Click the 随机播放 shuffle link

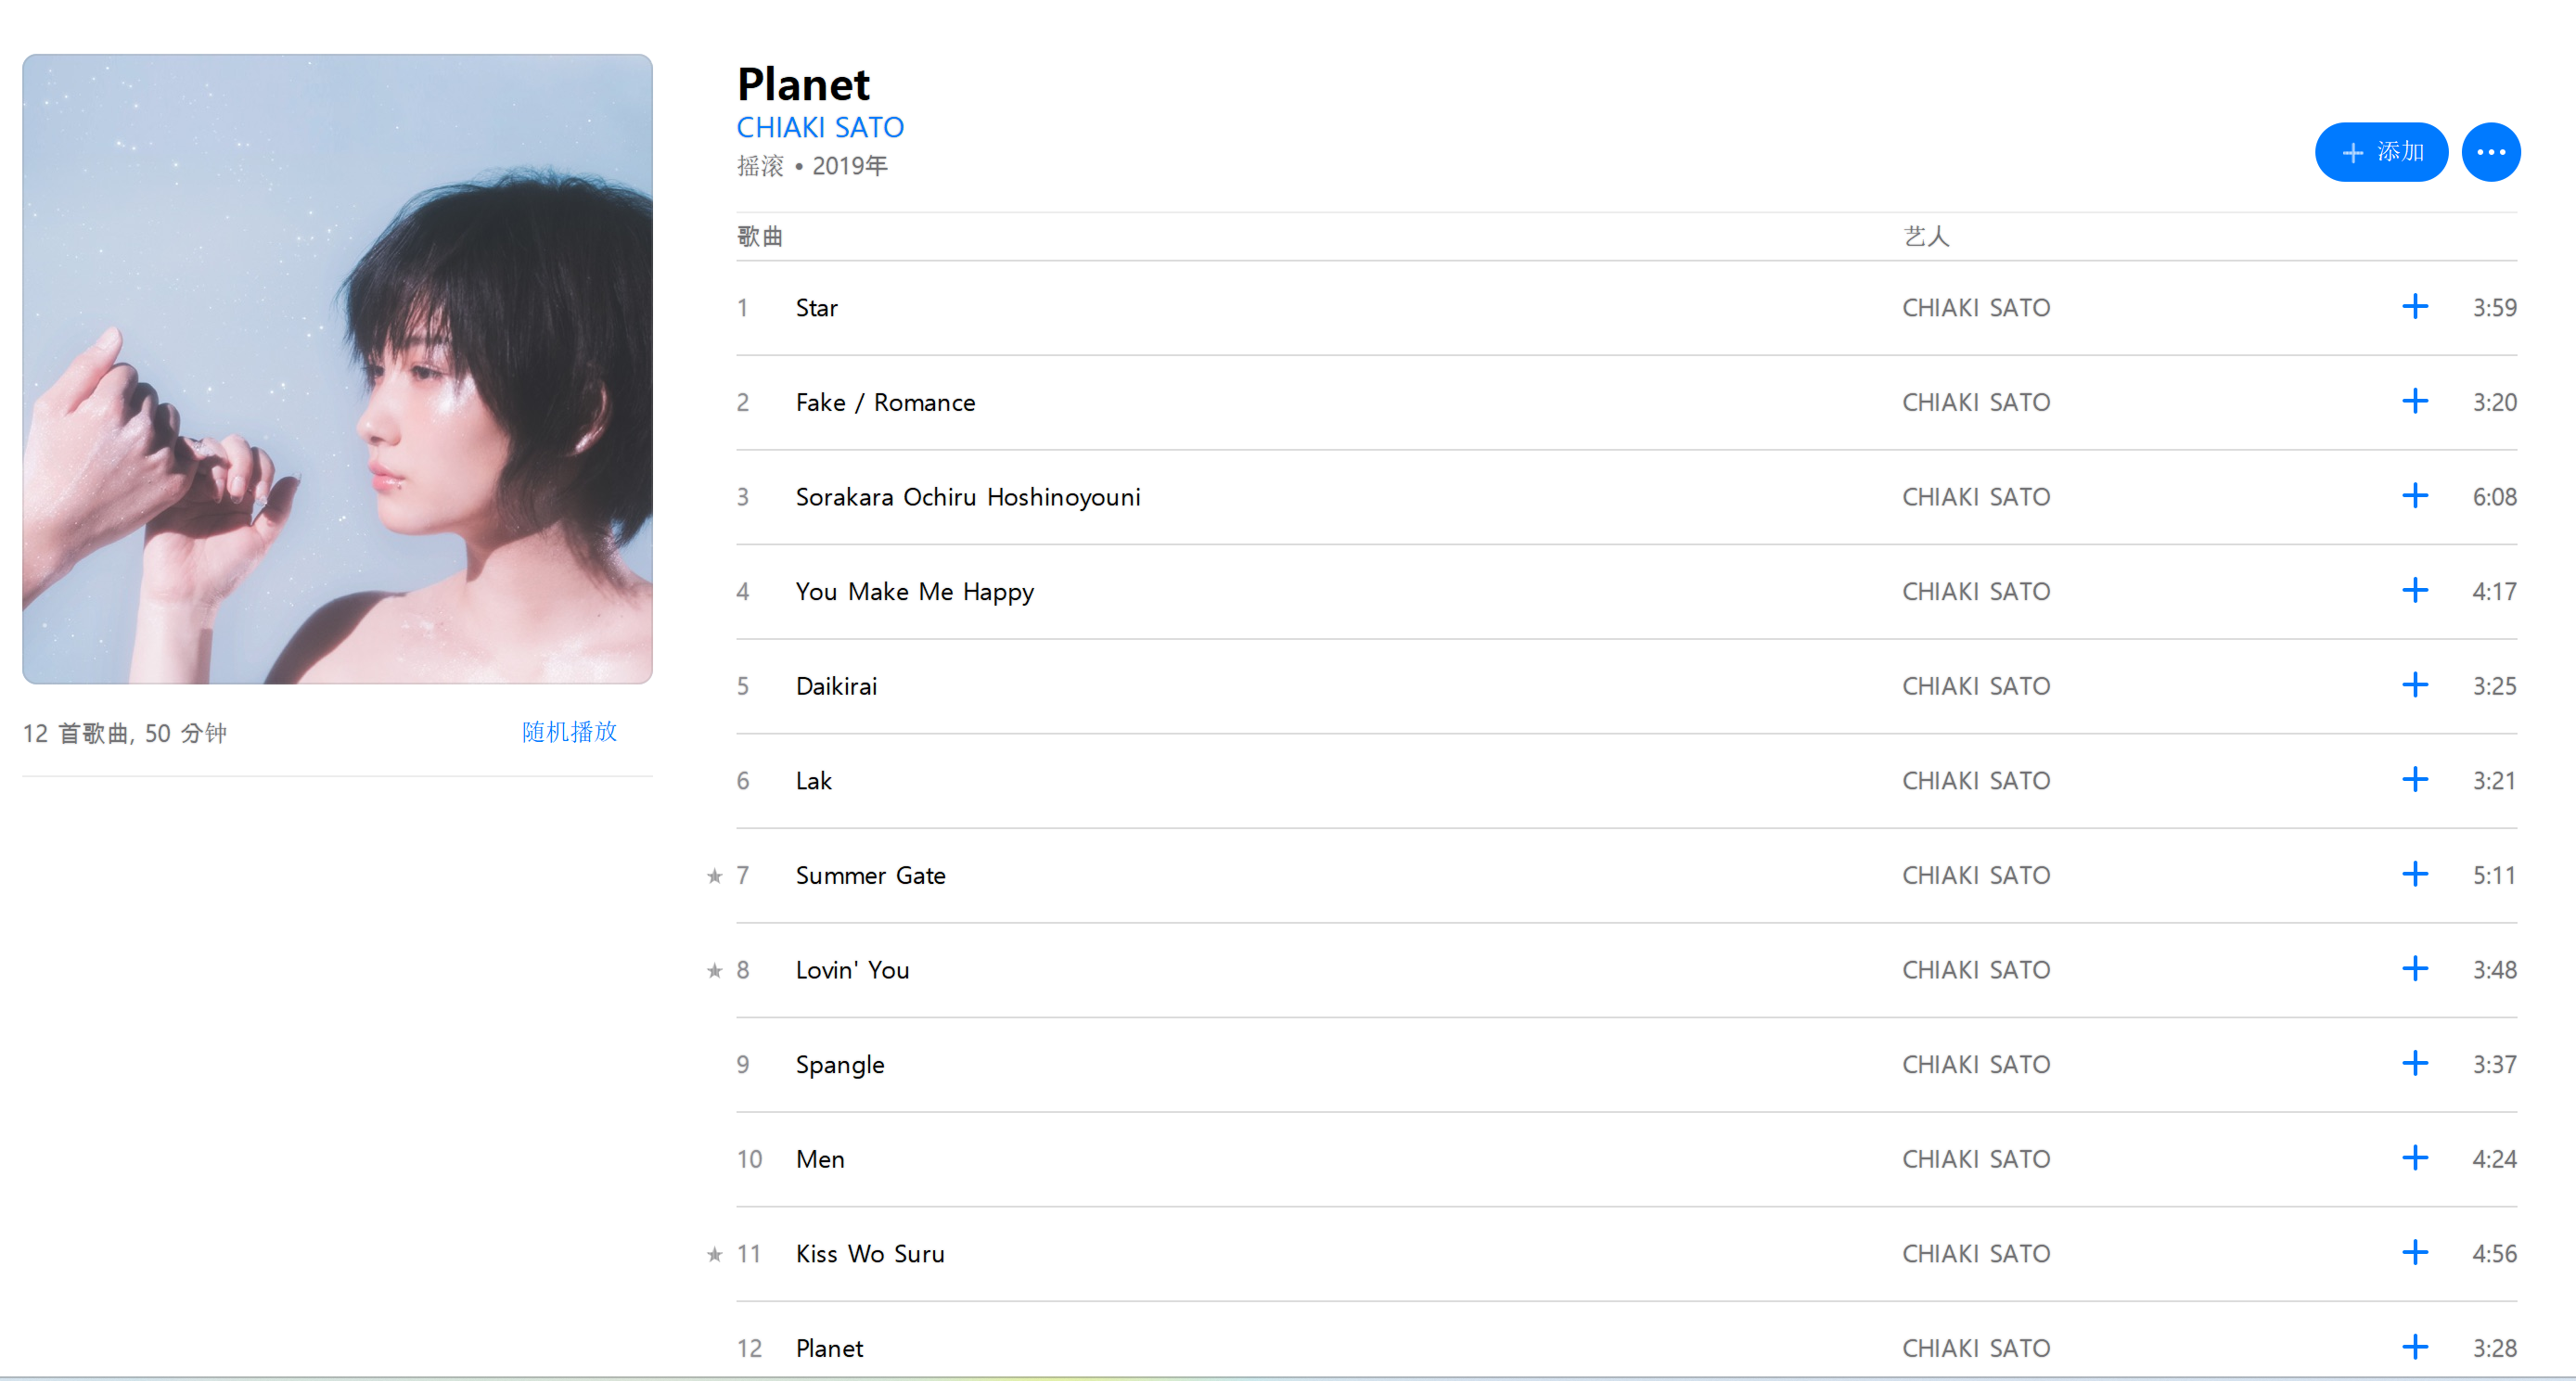569,732
